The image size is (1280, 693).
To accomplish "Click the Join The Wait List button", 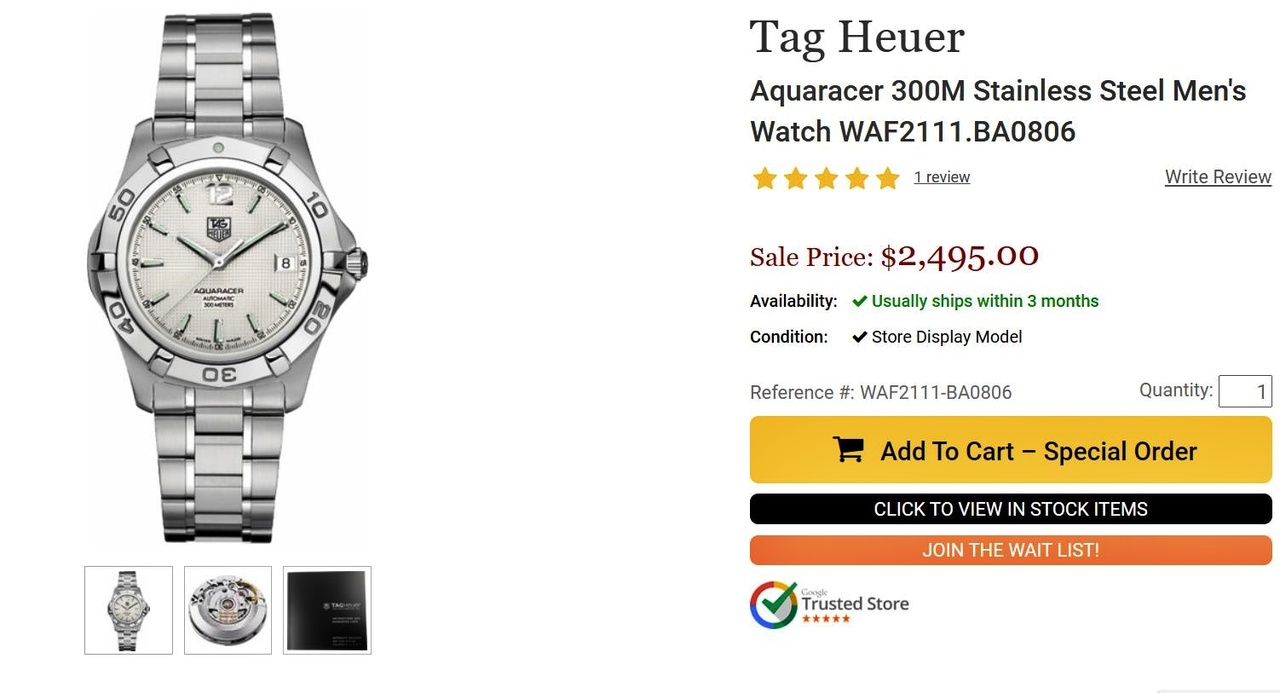I will pos(1011,550).
